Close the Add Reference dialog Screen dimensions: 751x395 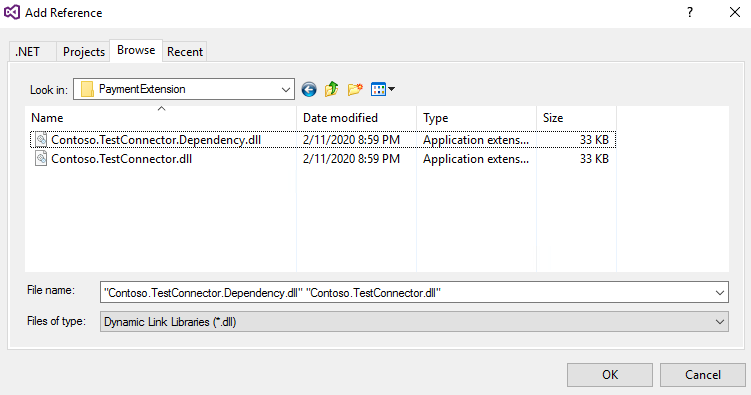pos(735,12)
